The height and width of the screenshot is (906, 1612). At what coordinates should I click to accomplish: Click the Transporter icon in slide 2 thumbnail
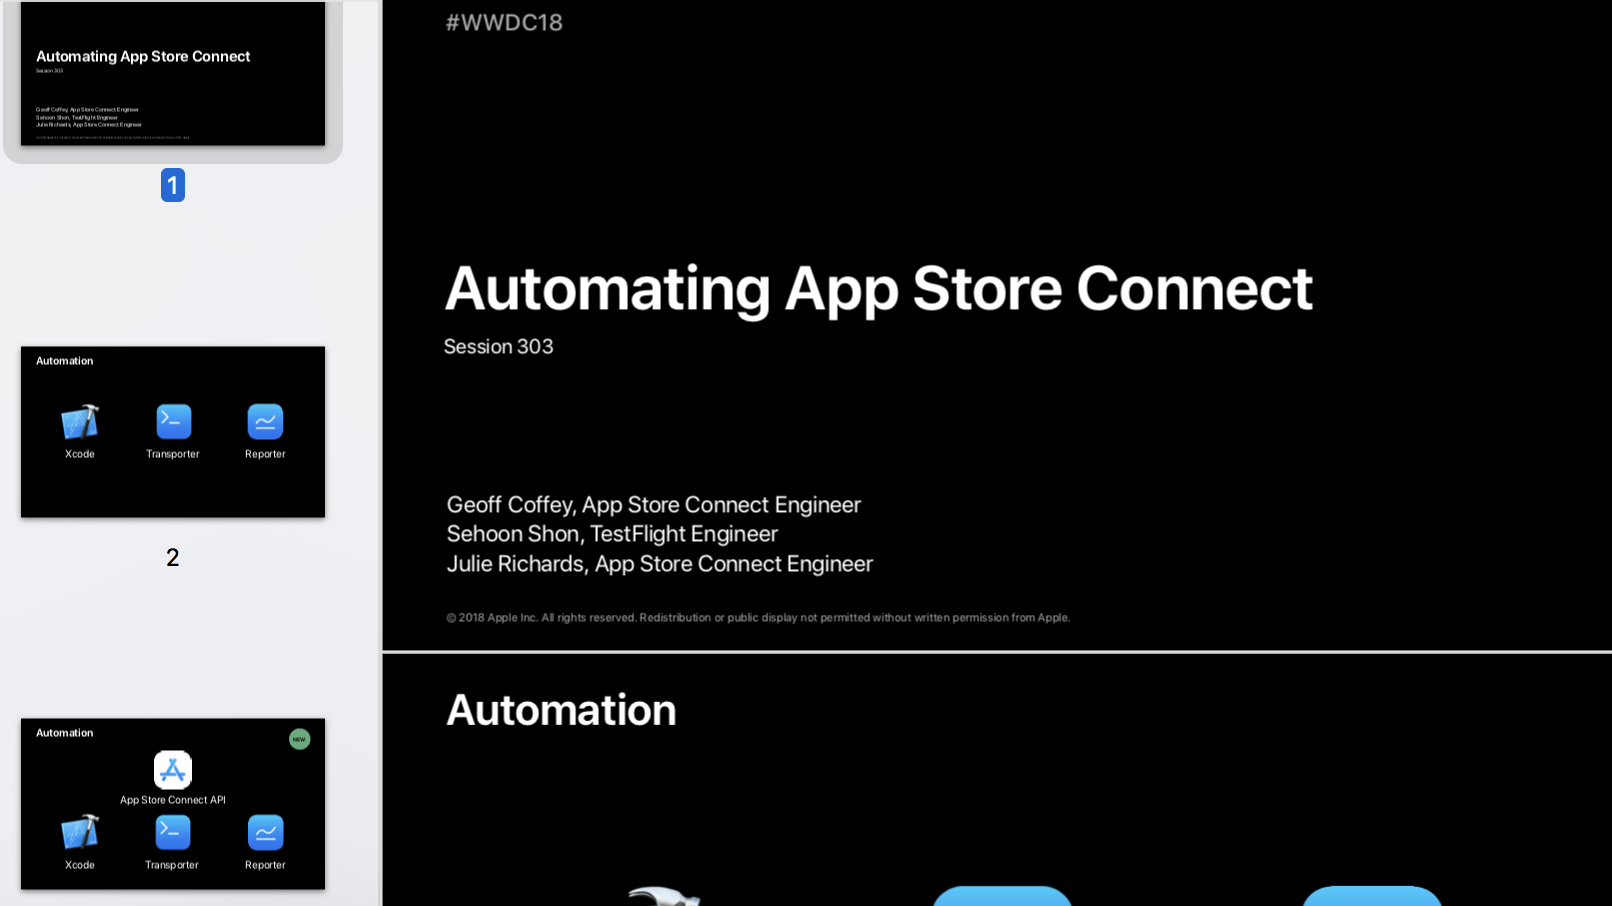174,422
